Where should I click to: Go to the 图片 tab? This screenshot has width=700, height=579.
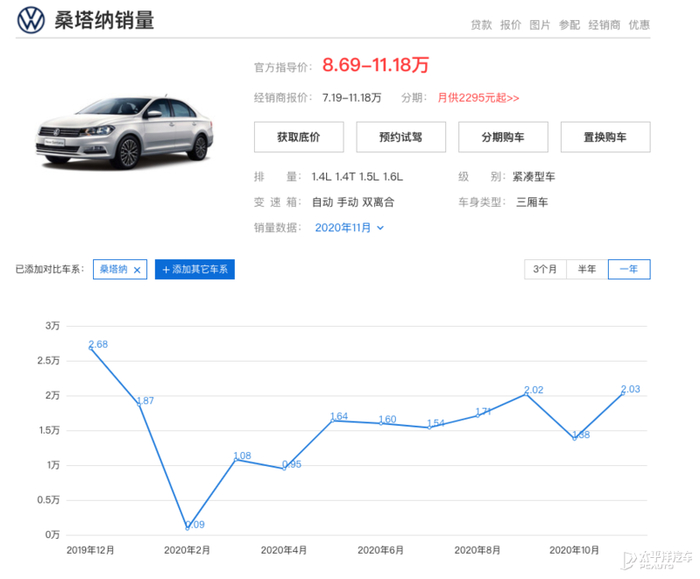pyautogui.click(x=539, y=25)
